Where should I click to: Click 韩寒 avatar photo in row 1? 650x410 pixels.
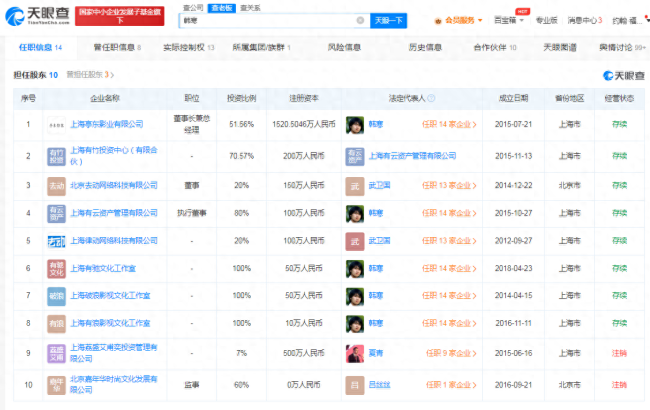point(355,124)
